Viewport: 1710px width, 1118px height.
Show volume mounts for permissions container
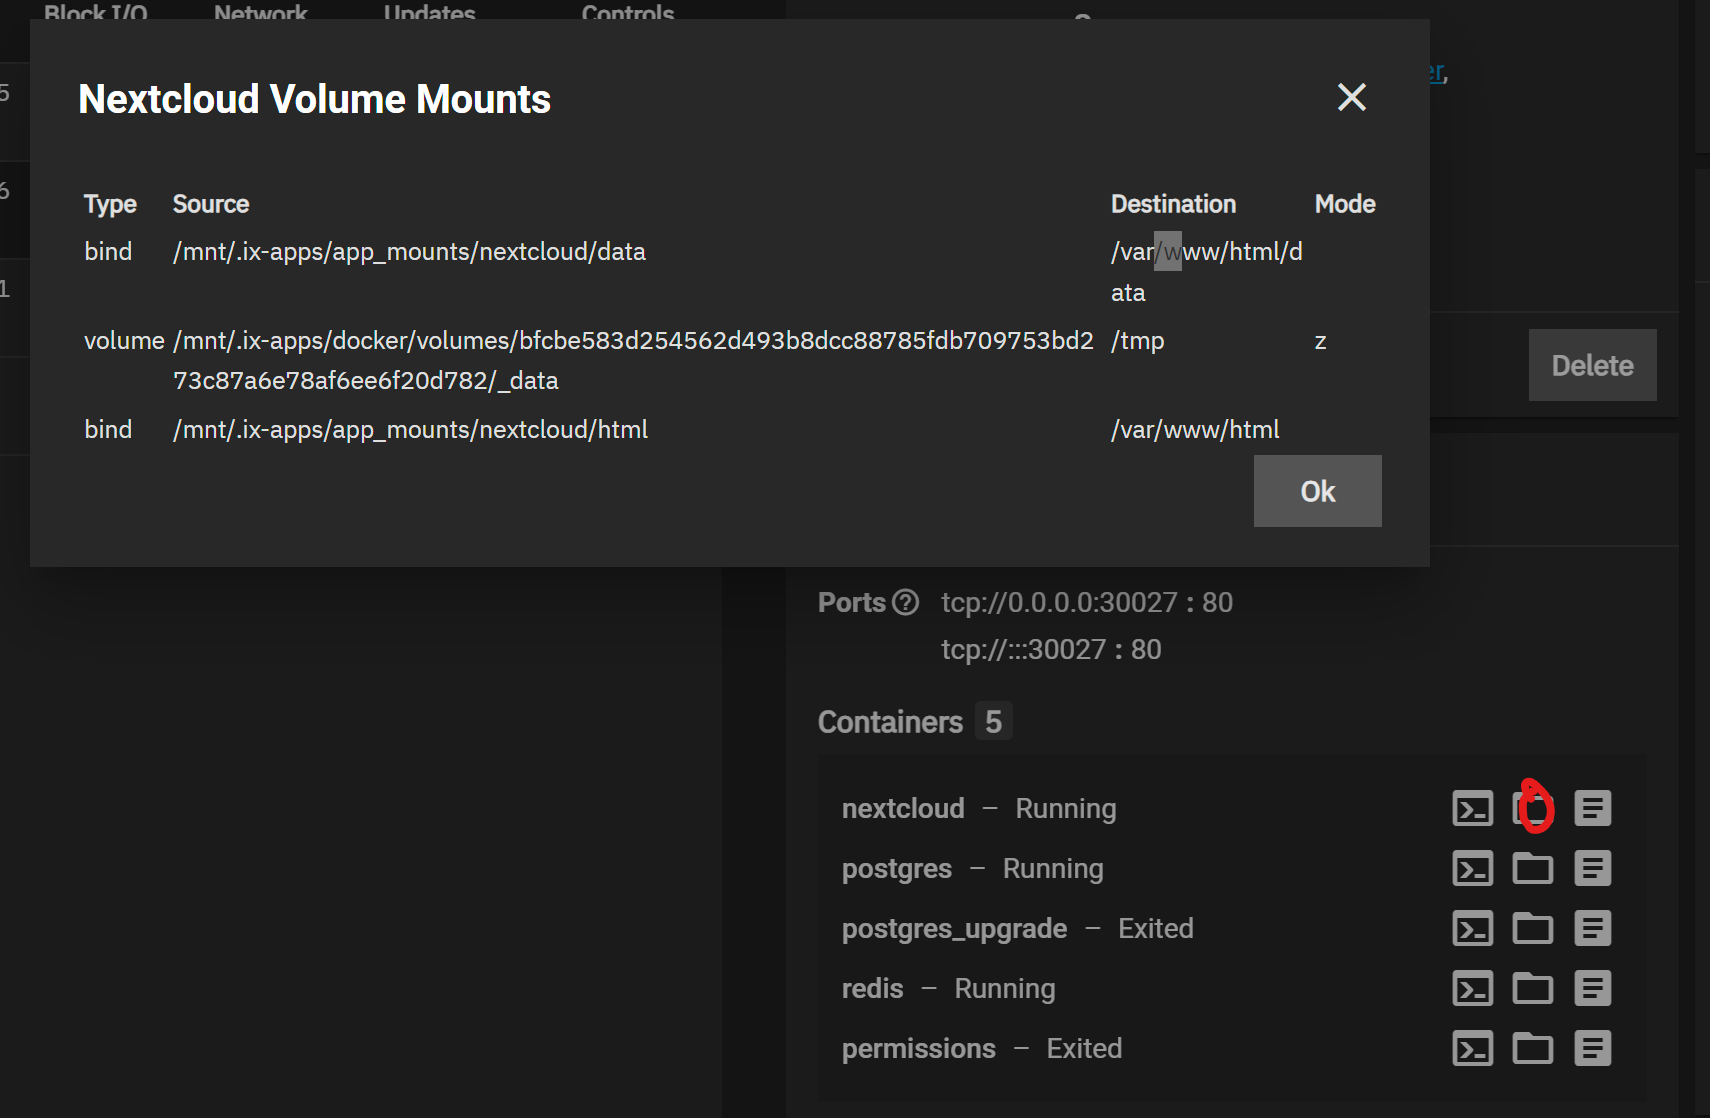tap(1533, 1048)
